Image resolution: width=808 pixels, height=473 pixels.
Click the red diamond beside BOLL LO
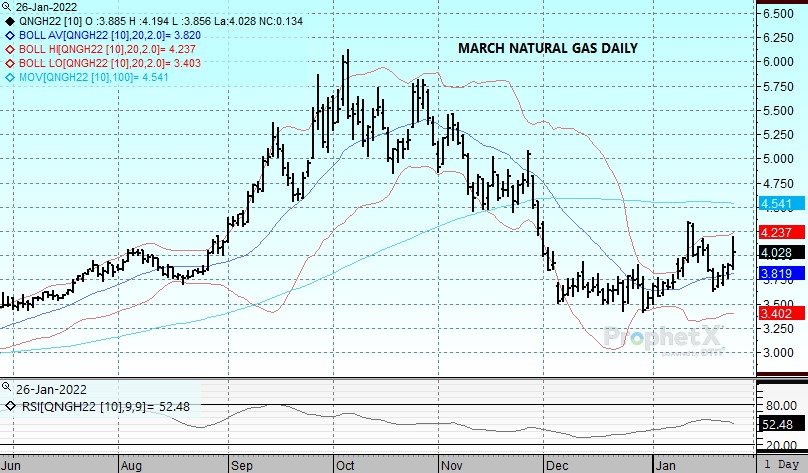coord(10,62)
